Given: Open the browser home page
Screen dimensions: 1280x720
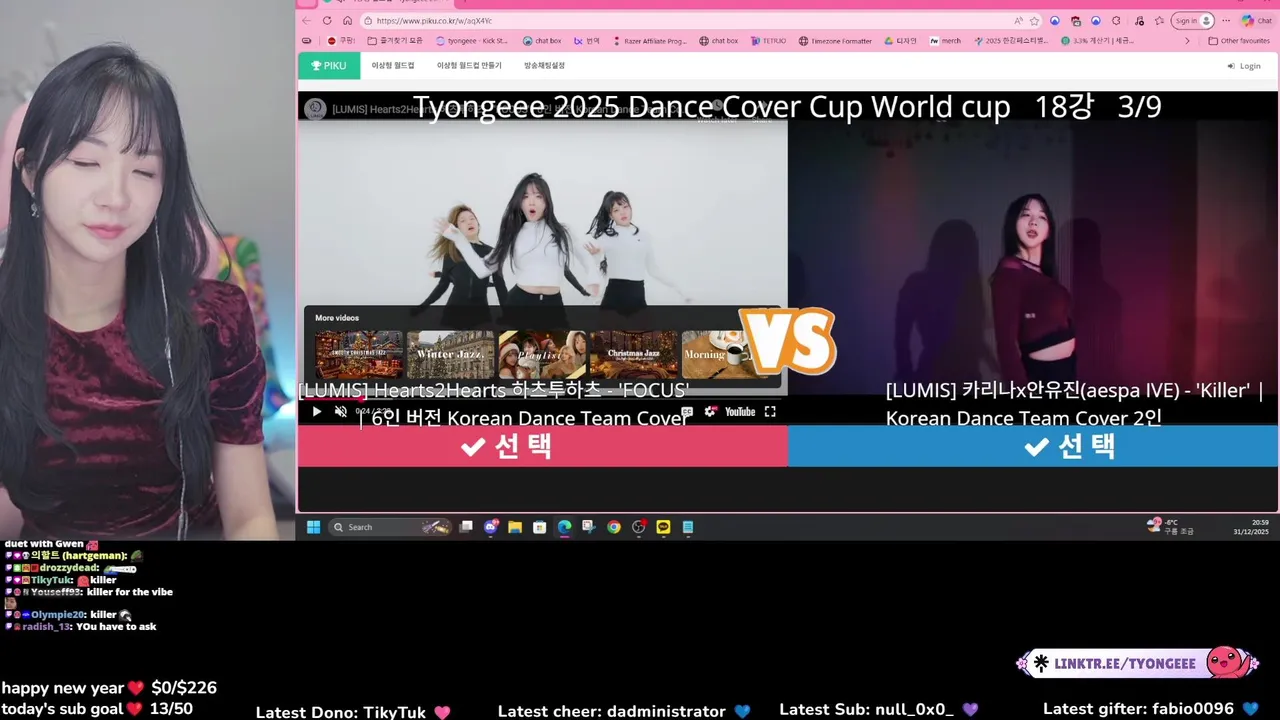Looking at the screenshot, I should click(347, 20).
